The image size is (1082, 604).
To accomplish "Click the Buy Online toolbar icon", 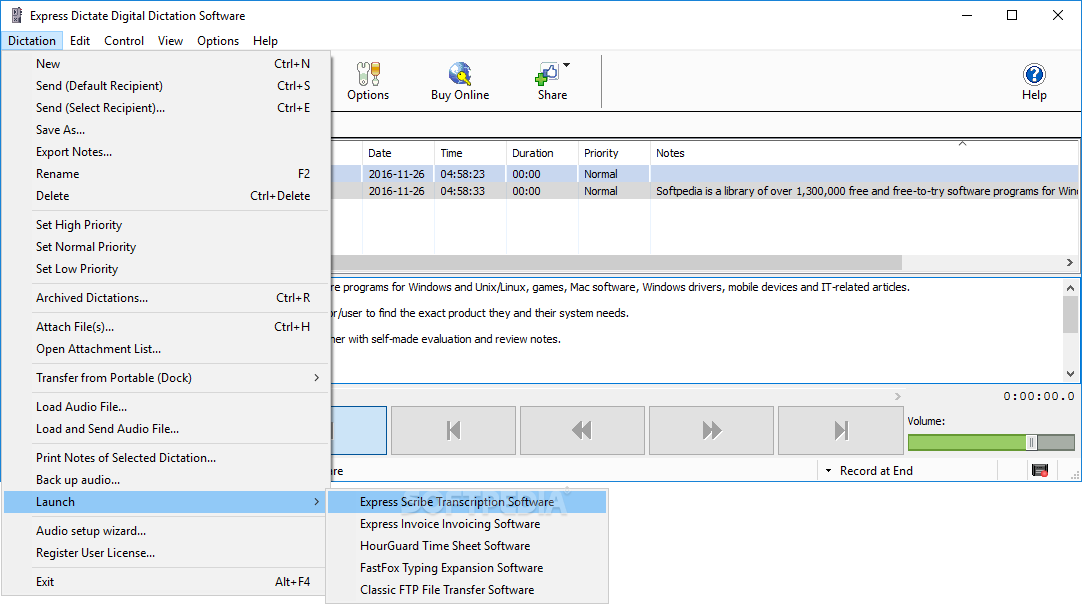I will [x=460, y=81].
